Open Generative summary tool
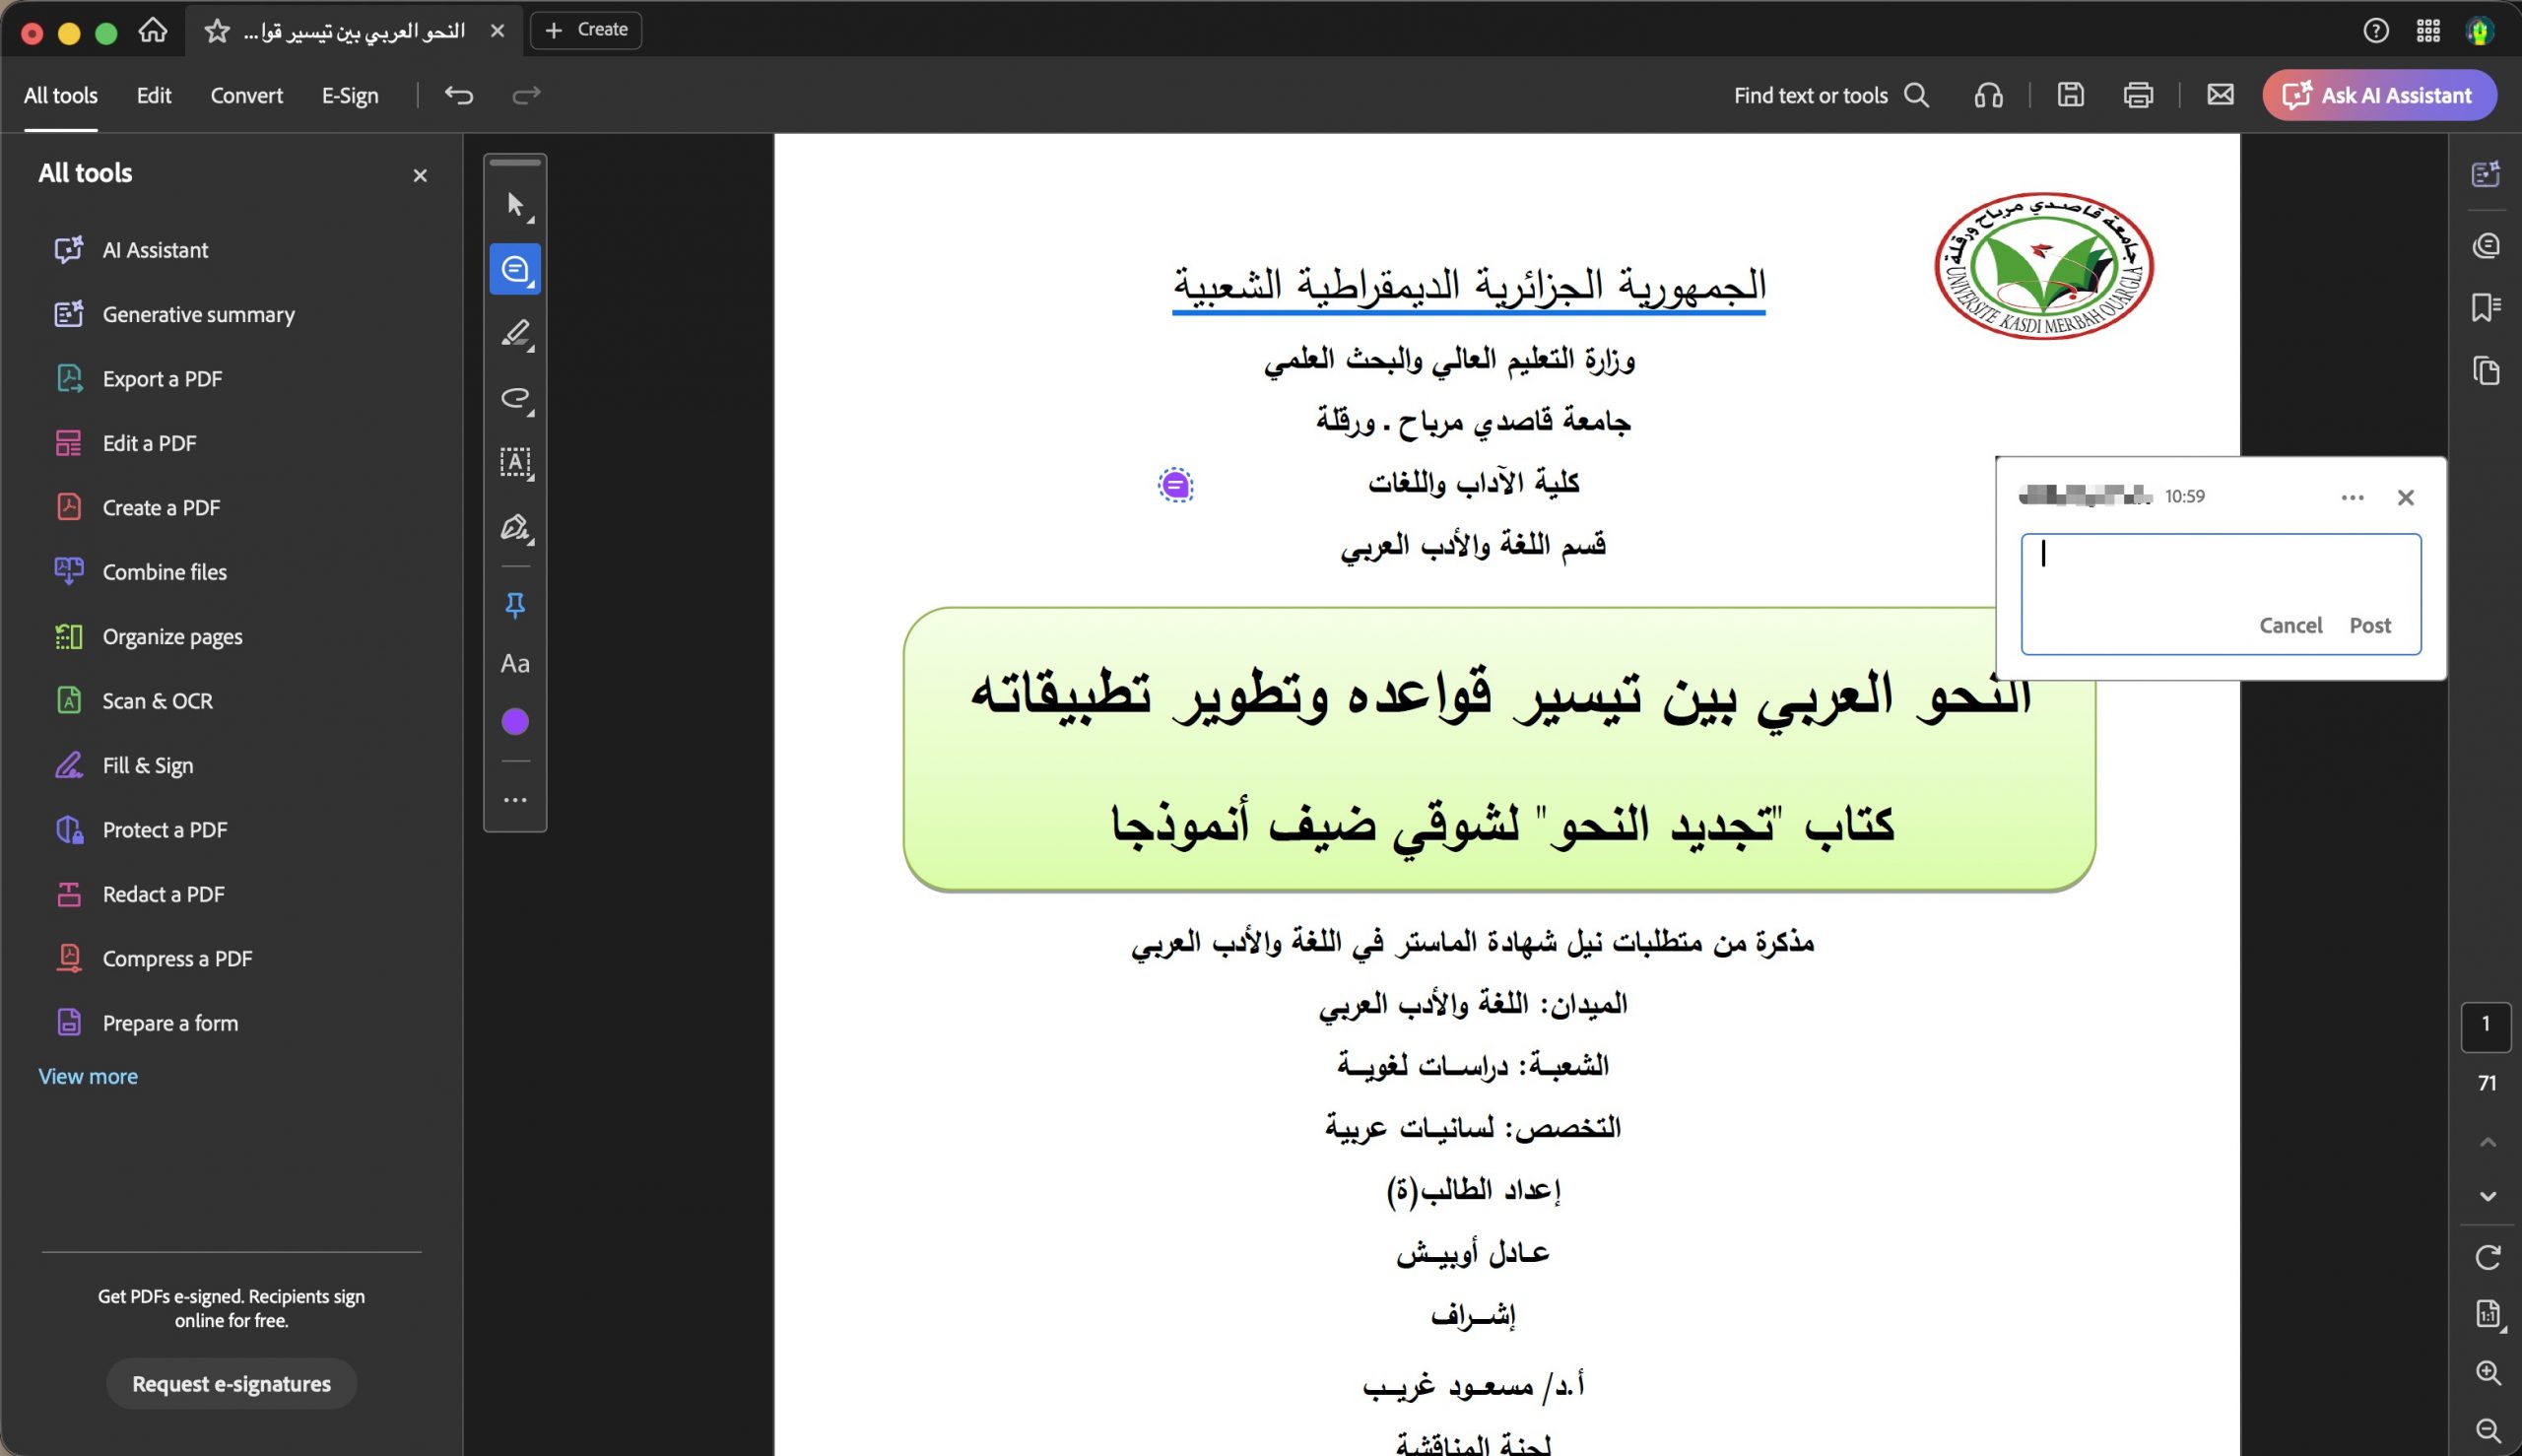Screen dimensions: 2522x1456 [174, 314]
